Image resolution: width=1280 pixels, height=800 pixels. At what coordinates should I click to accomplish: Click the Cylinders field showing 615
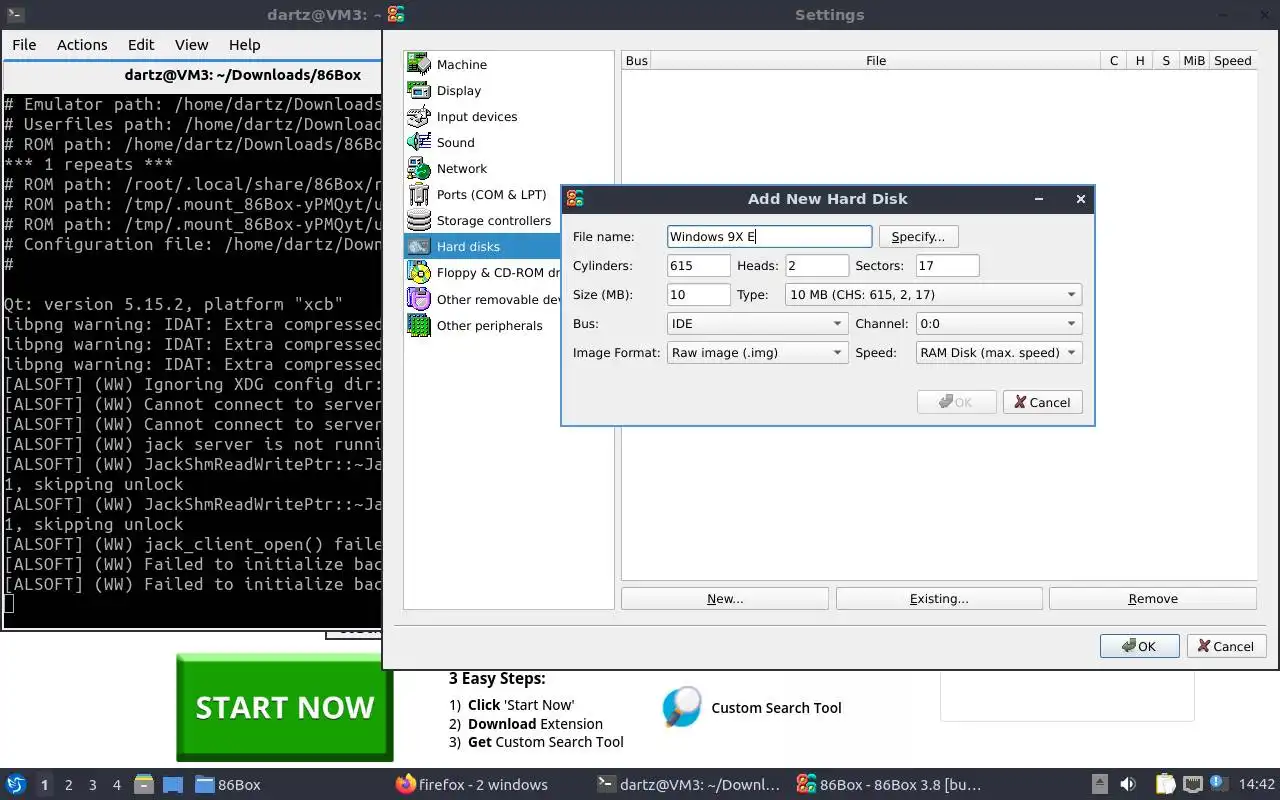[699, 266]
